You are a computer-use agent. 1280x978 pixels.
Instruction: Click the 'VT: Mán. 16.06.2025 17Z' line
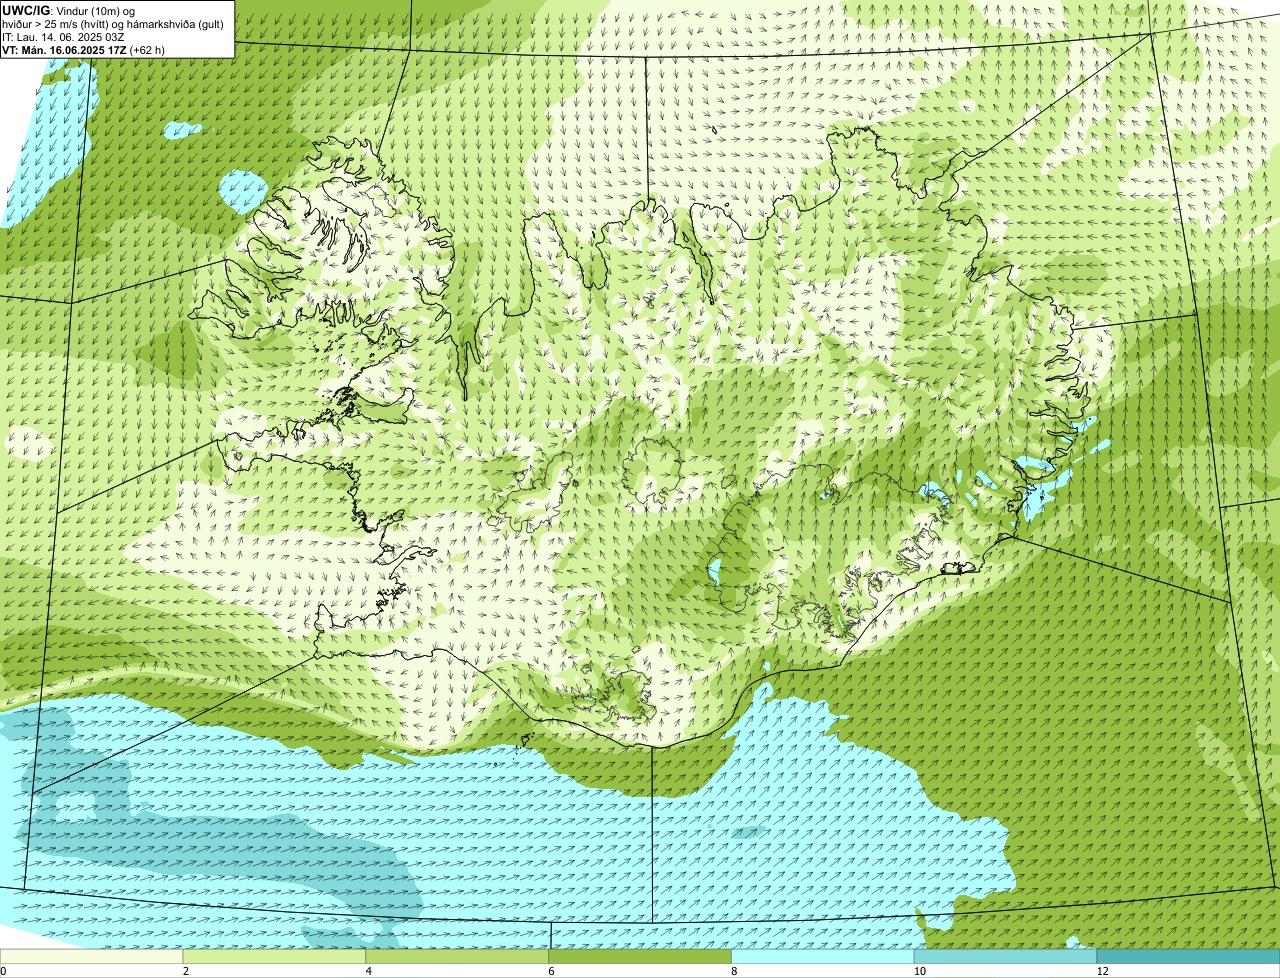(84, 50)
